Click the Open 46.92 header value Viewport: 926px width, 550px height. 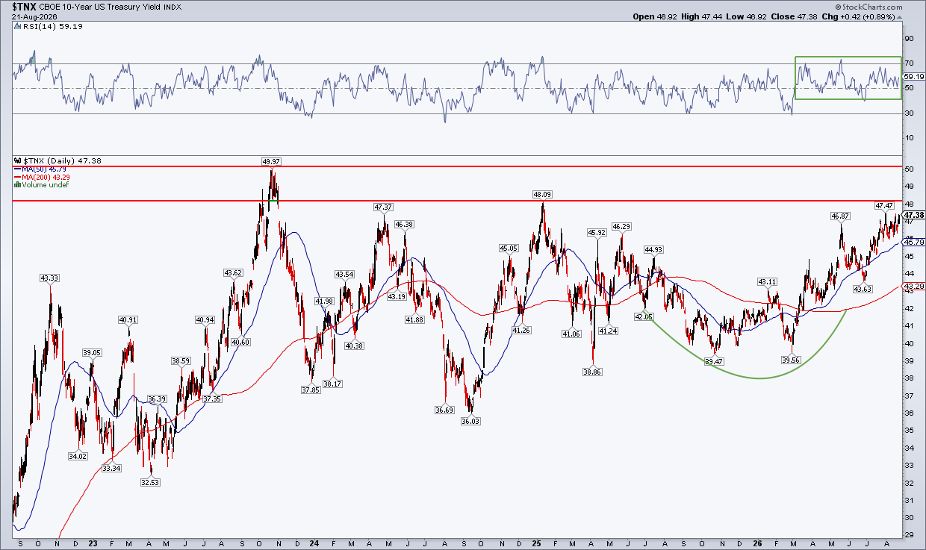click(x=654, y=17)
